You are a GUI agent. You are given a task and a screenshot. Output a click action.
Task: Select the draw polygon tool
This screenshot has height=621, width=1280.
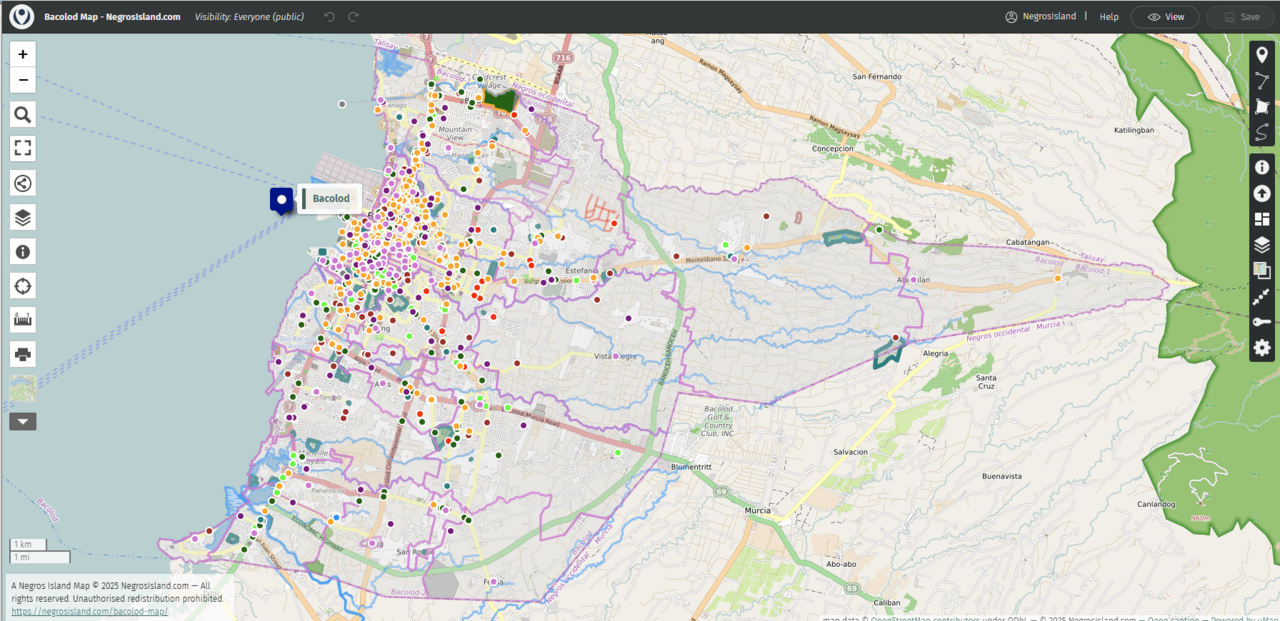(1262, 107)
